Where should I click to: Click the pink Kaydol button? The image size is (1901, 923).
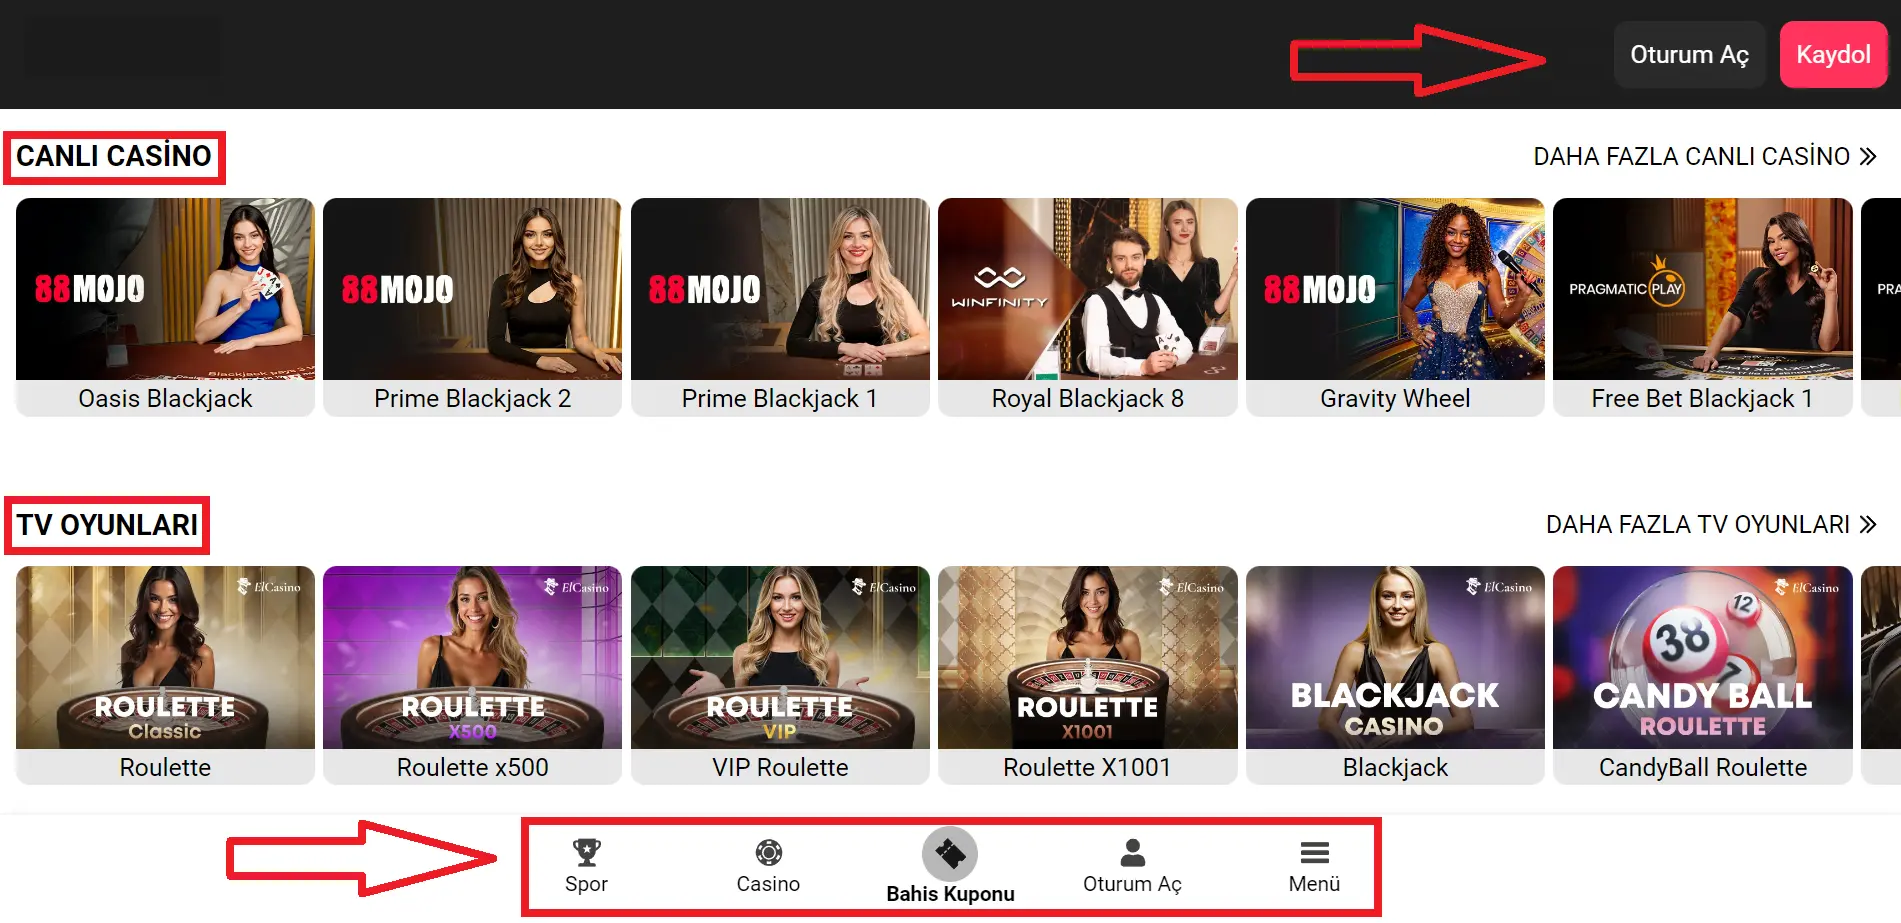[1832, 55]
